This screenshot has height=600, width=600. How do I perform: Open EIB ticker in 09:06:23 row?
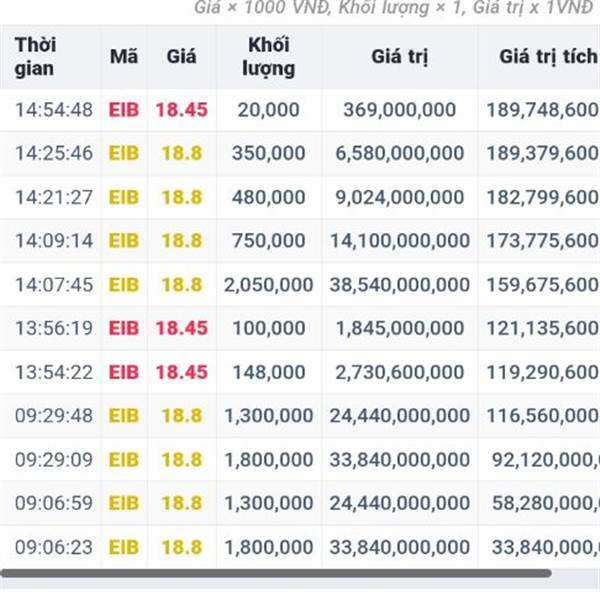(124, 547)
